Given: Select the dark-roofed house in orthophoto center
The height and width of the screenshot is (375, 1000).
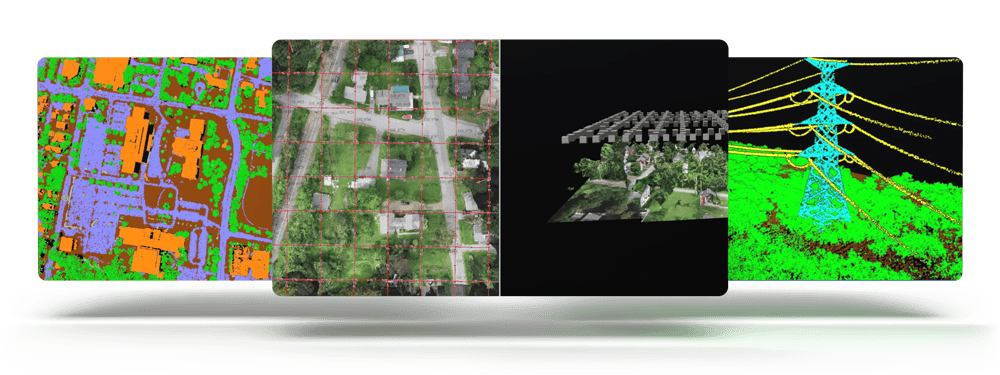Looking at the screenshot, I should tap(395, 168).
